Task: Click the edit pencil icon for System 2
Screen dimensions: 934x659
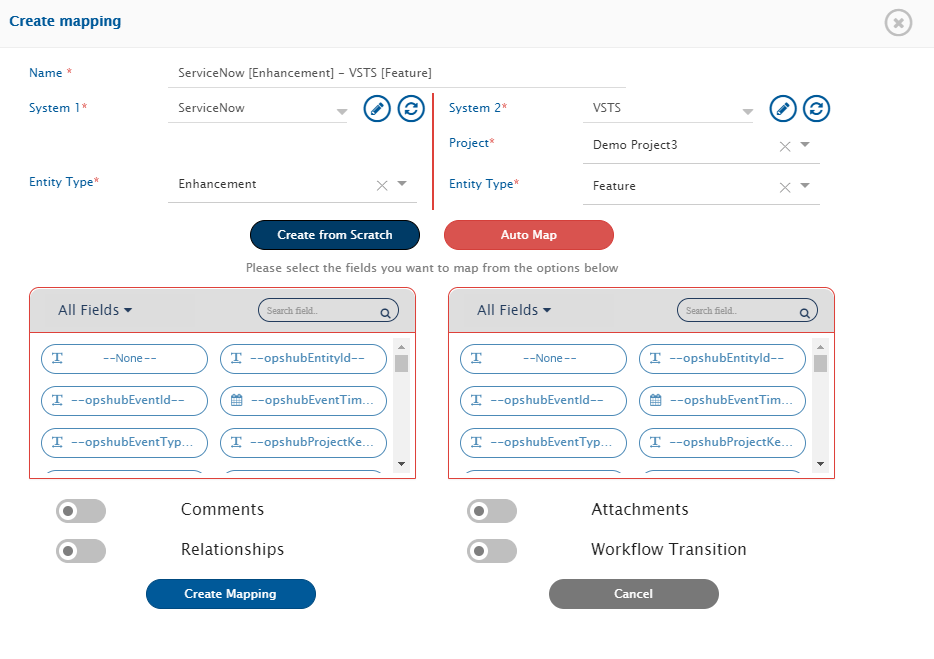Action: click(x=783, y=109)
